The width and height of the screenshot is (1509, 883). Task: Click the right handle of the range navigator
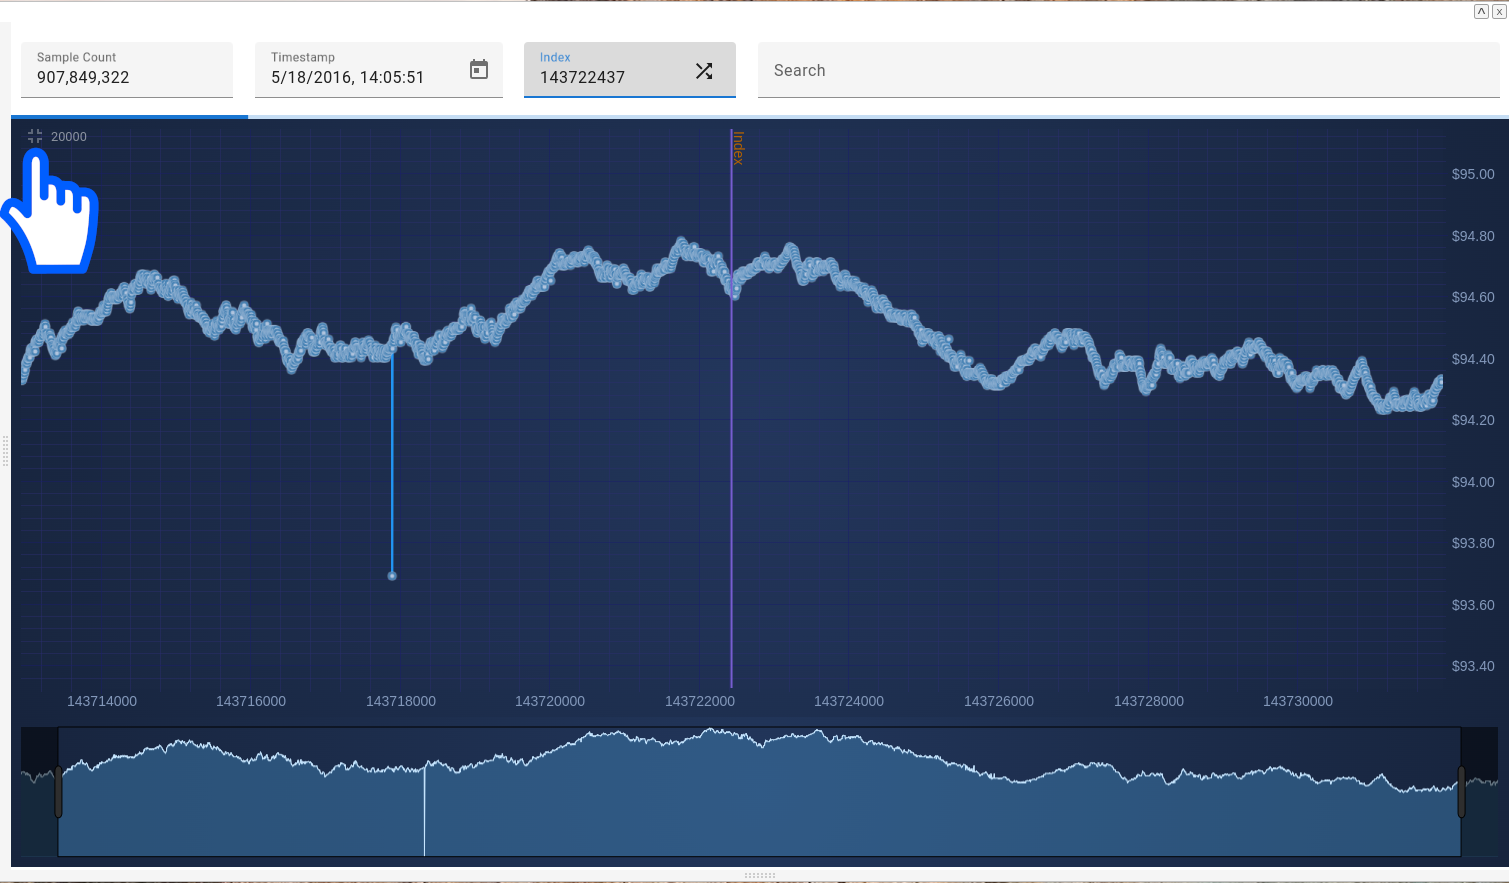1462,792
